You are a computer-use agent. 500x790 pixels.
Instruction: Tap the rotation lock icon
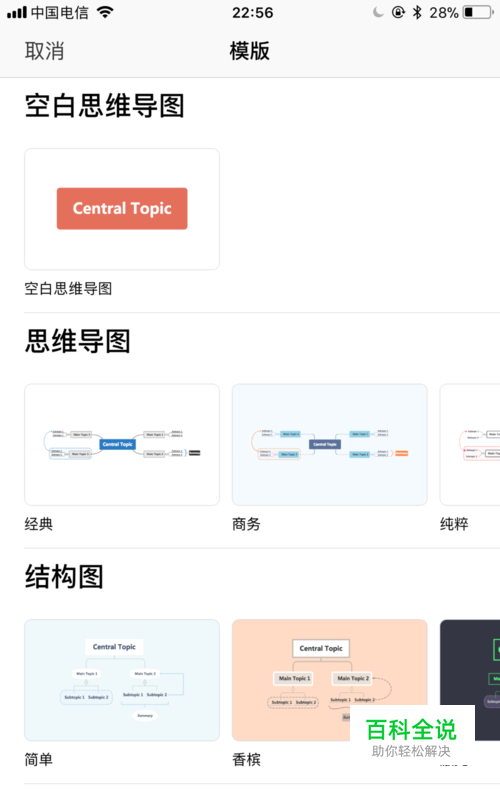coord(398,12)
